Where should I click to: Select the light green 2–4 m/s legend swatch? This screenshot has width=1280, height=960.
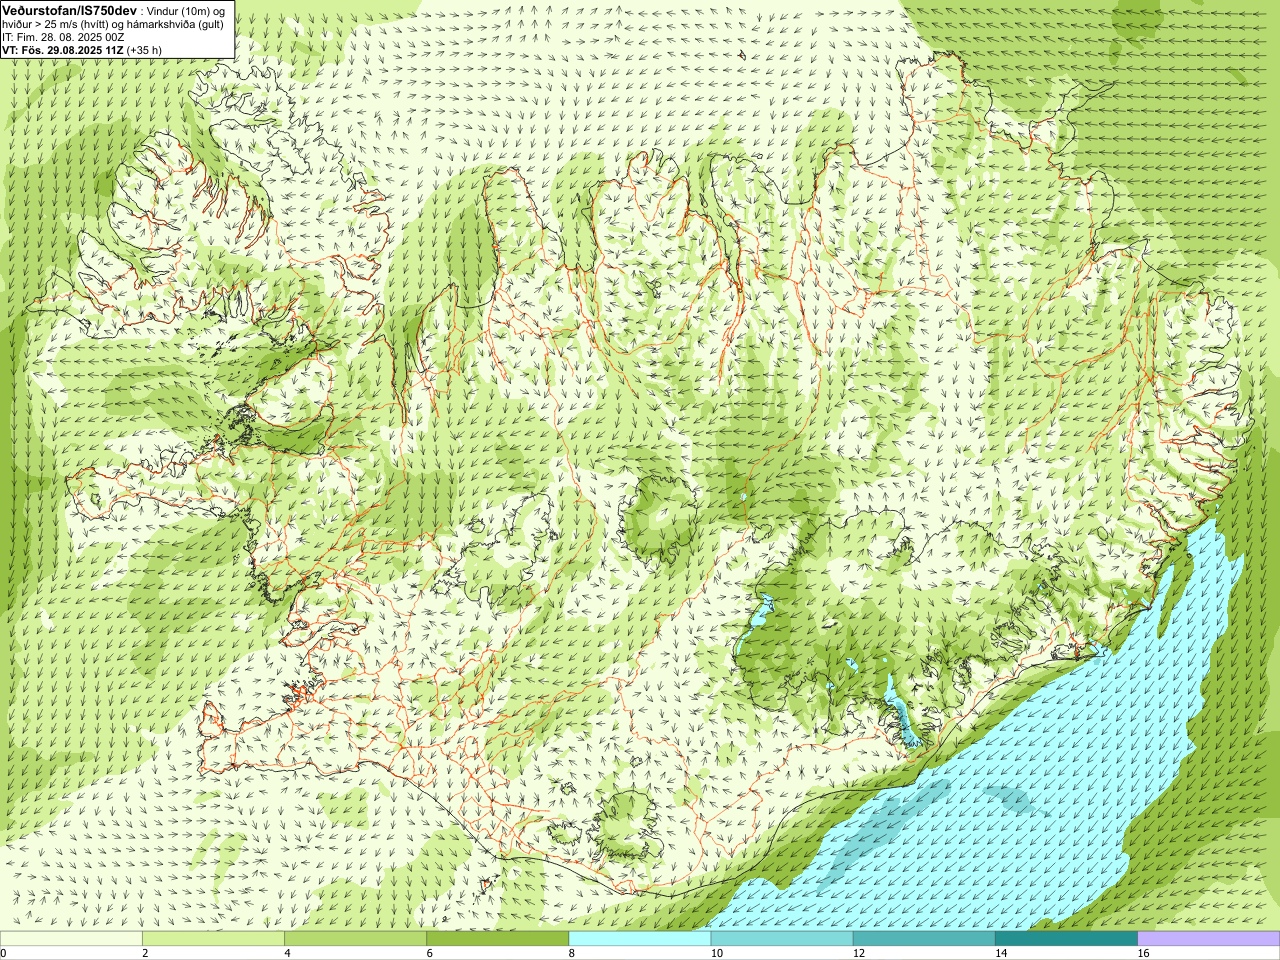213,939
